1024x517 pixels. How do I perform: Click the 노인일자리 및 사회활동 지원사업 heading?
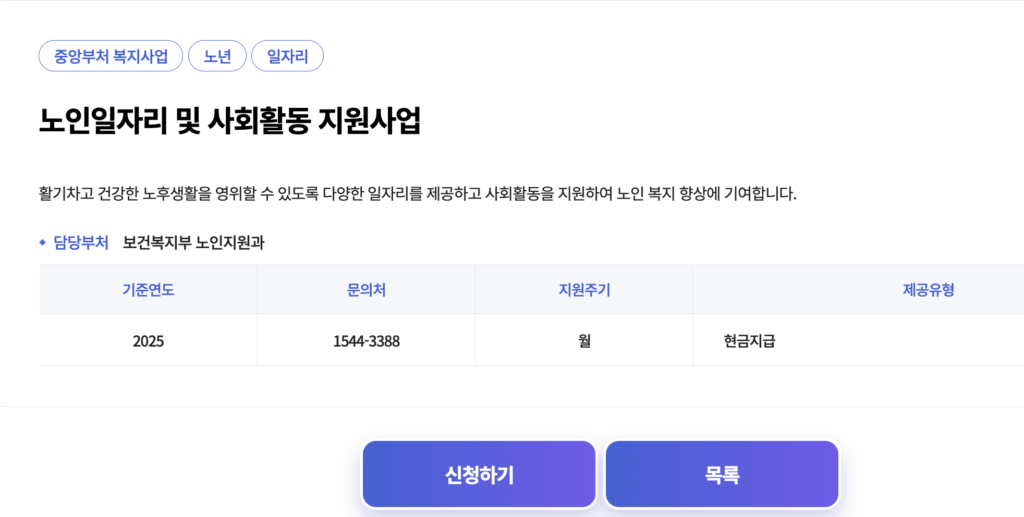pos(230,120)
